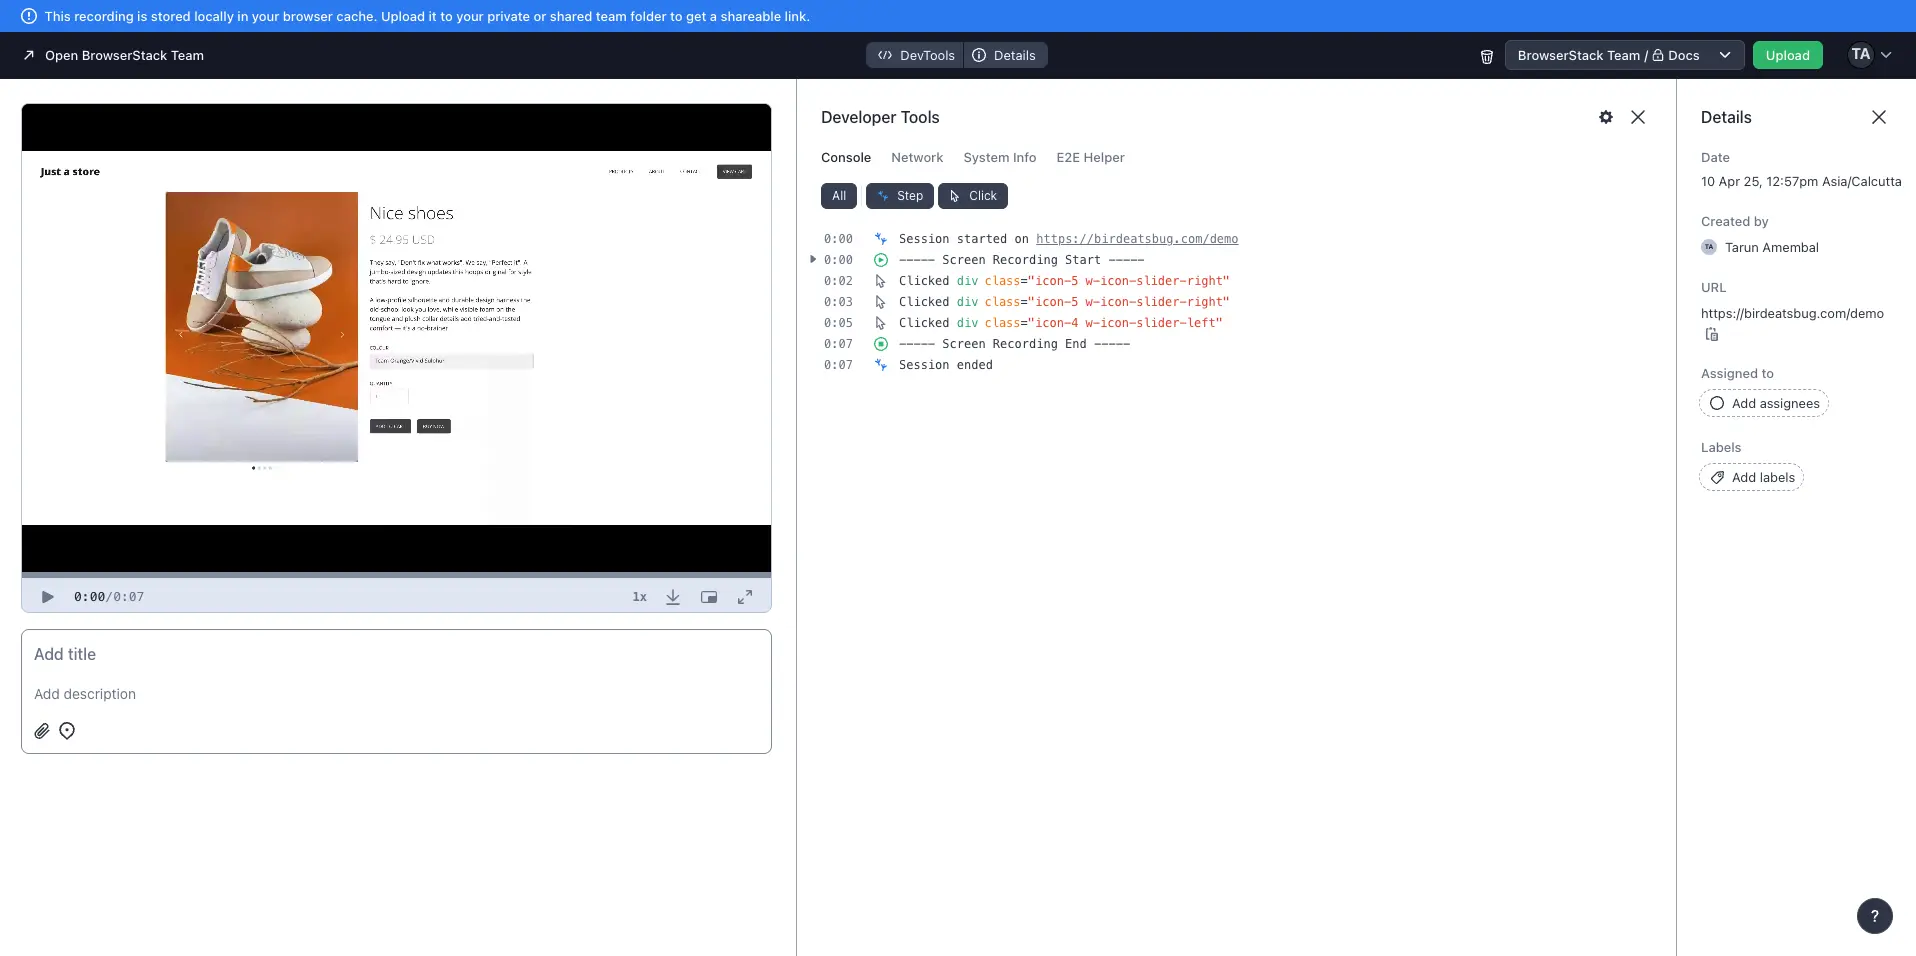Select the All console filter

click(x=839, y=196)
